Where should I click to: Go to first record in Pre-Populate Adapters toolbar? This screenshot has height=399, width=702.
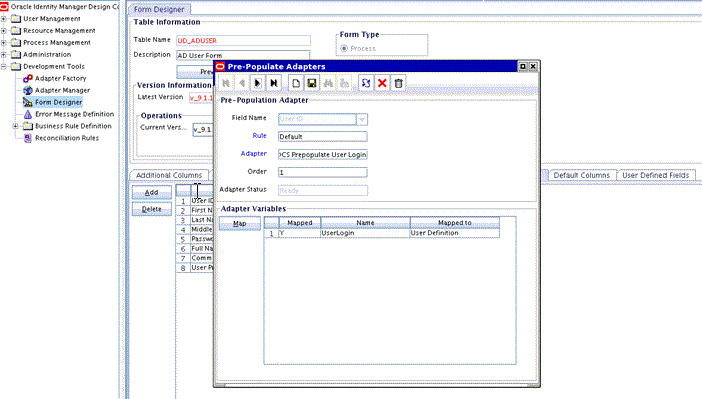click(226, 83)
